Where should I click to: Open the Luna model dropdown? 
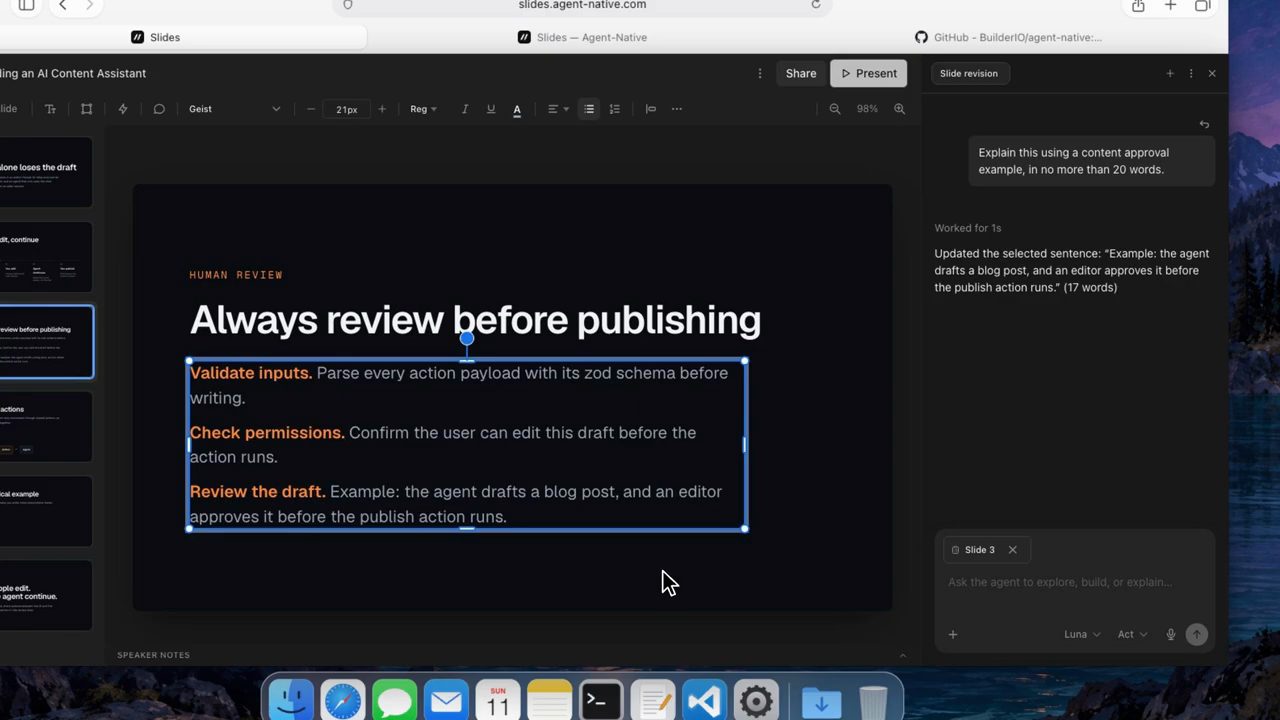pyautogui.click(x=1082, y=634)
